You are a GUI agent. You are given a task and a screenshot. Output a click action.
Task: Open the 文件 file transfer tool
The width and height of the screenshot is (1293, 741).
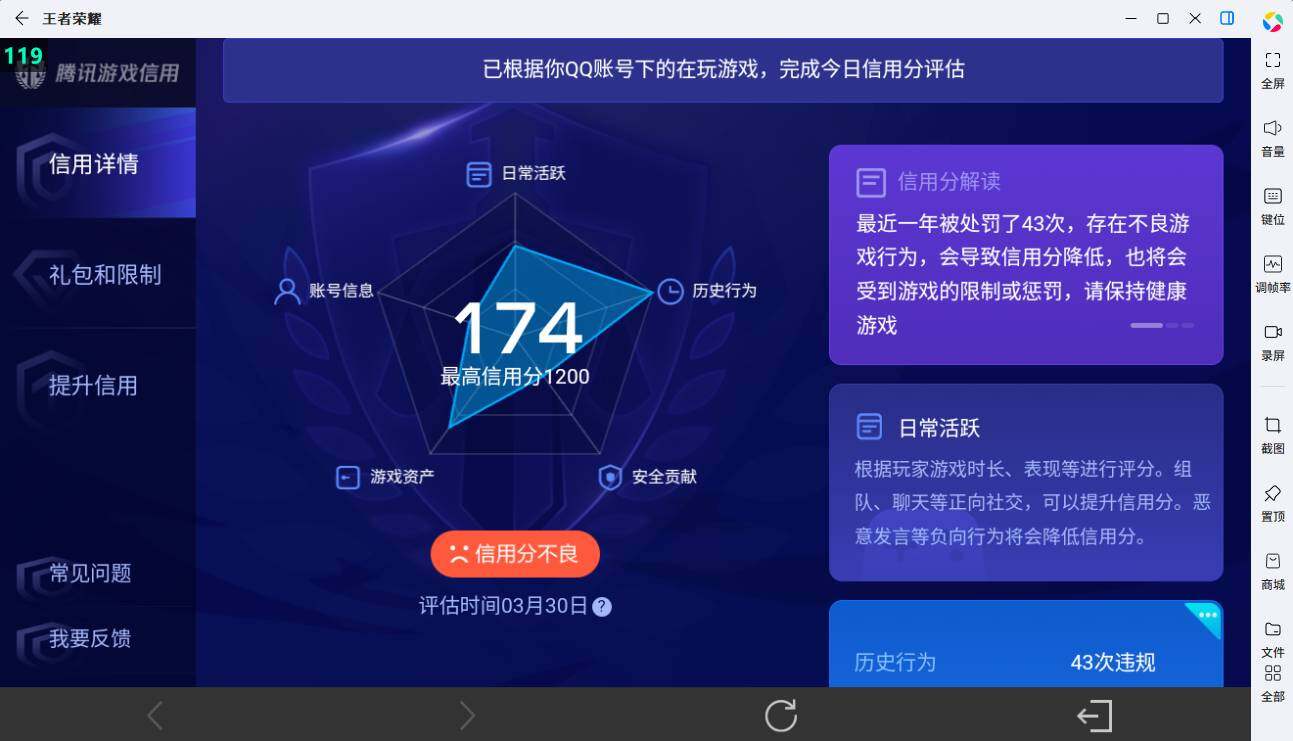[1272, 638]
